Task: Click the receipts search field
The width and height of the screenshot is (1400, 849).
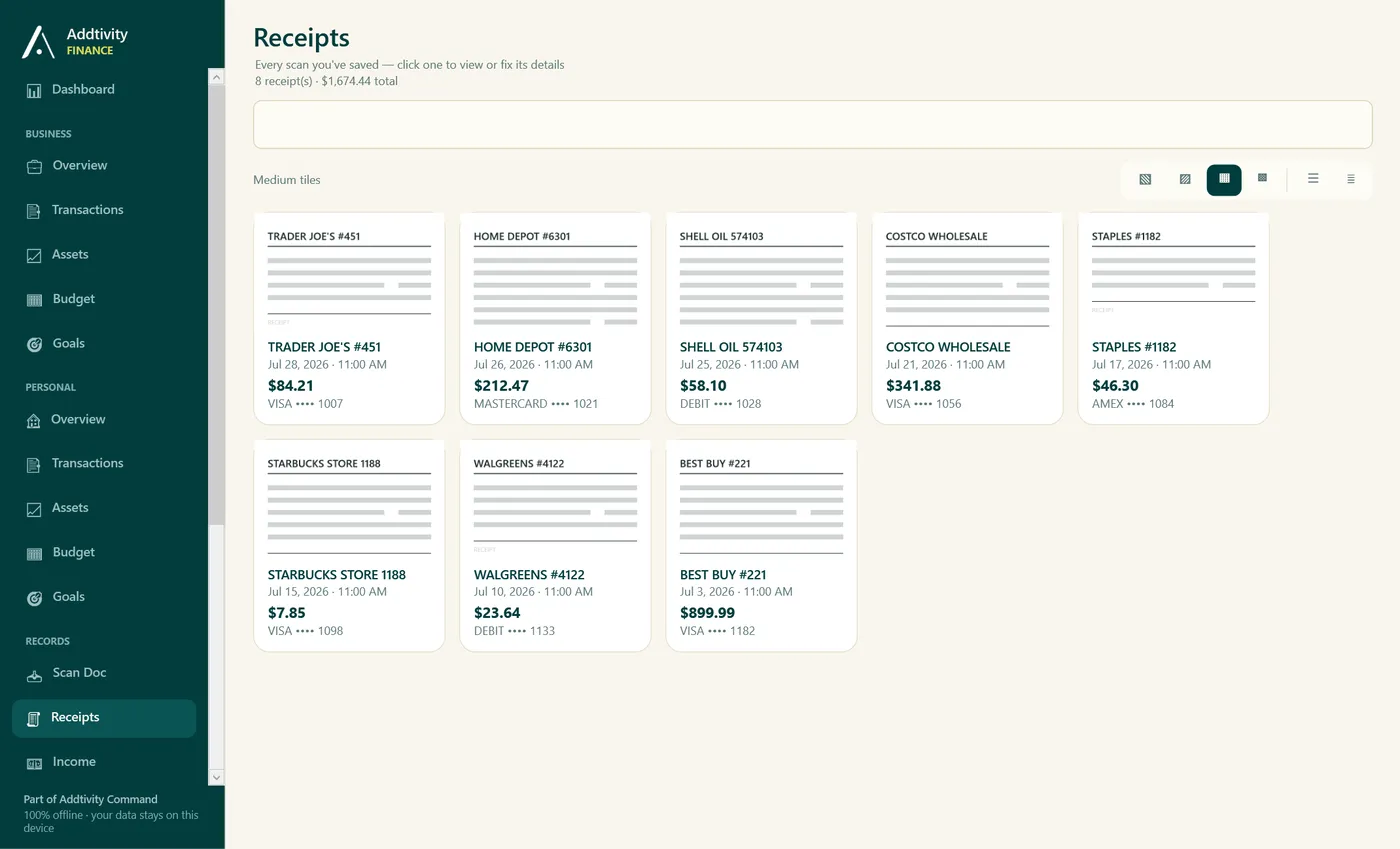Action: point(812,125)
